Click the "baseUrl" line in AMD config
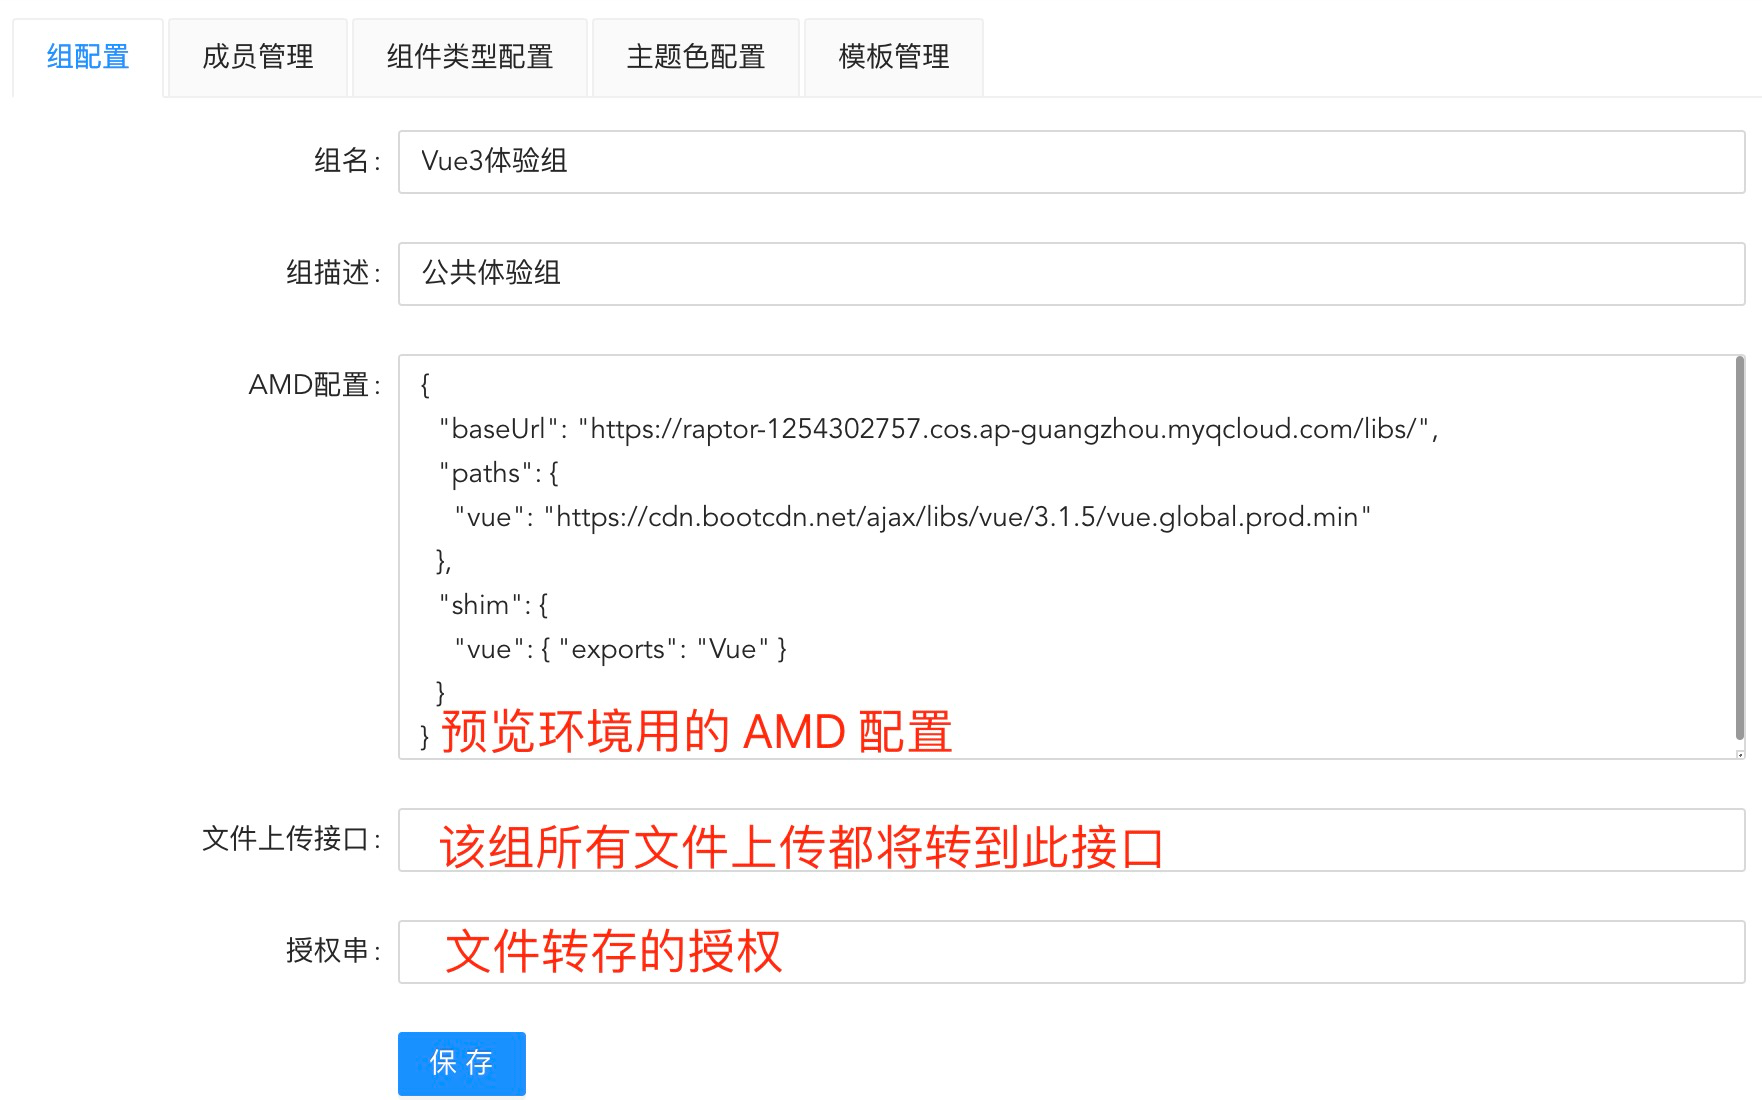Image resolution: width=1762 pixels, height=1100 pixels. click(938, 429)
